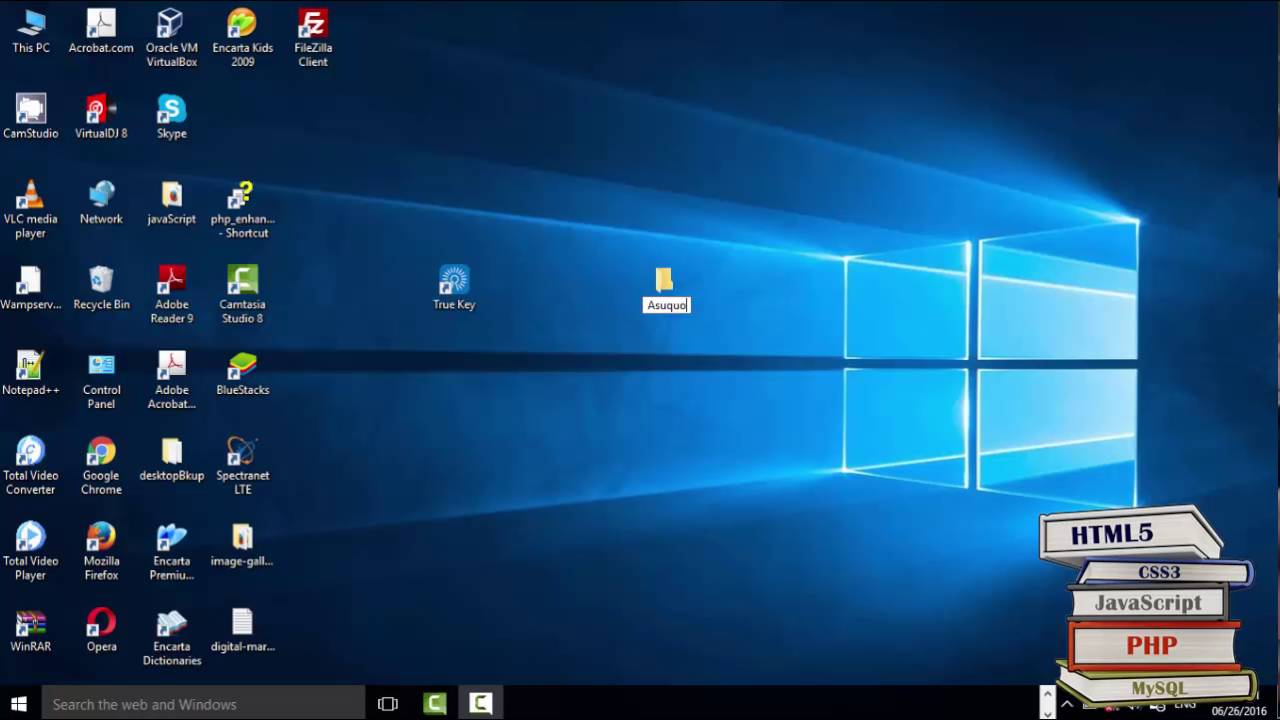Open the taskbar date display
1280x720 pixels.
[1239, 711]
